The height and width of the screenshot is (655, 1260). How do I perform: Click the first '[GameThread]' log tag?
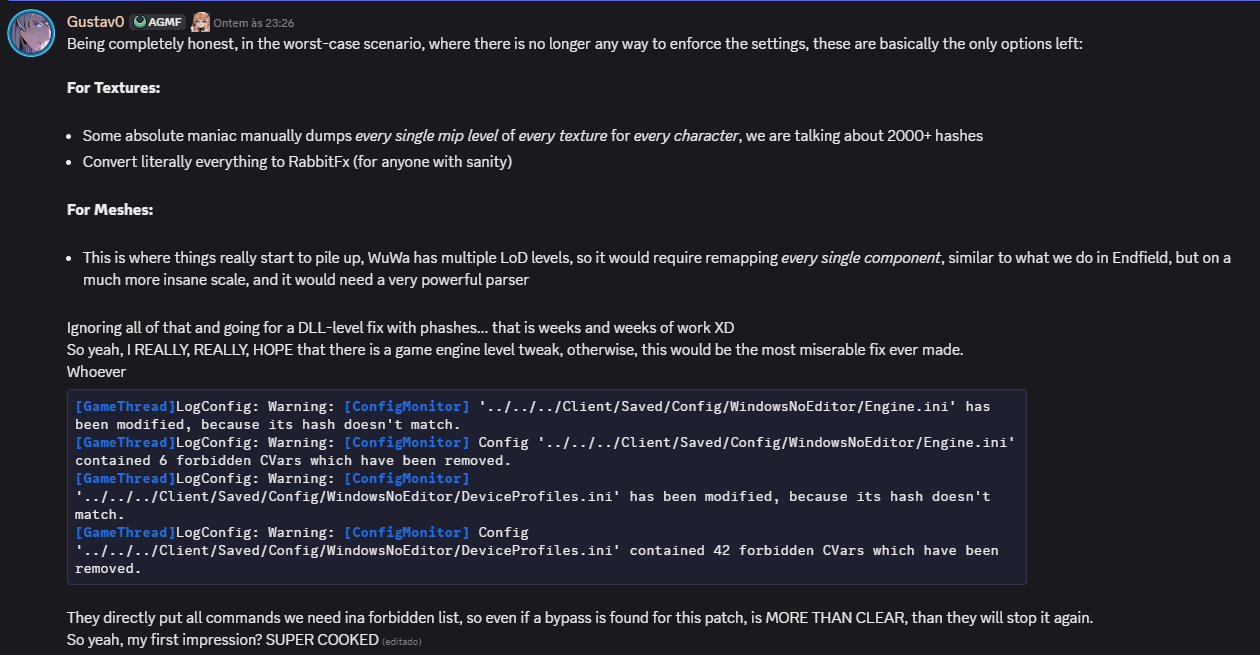pos(125,406)
